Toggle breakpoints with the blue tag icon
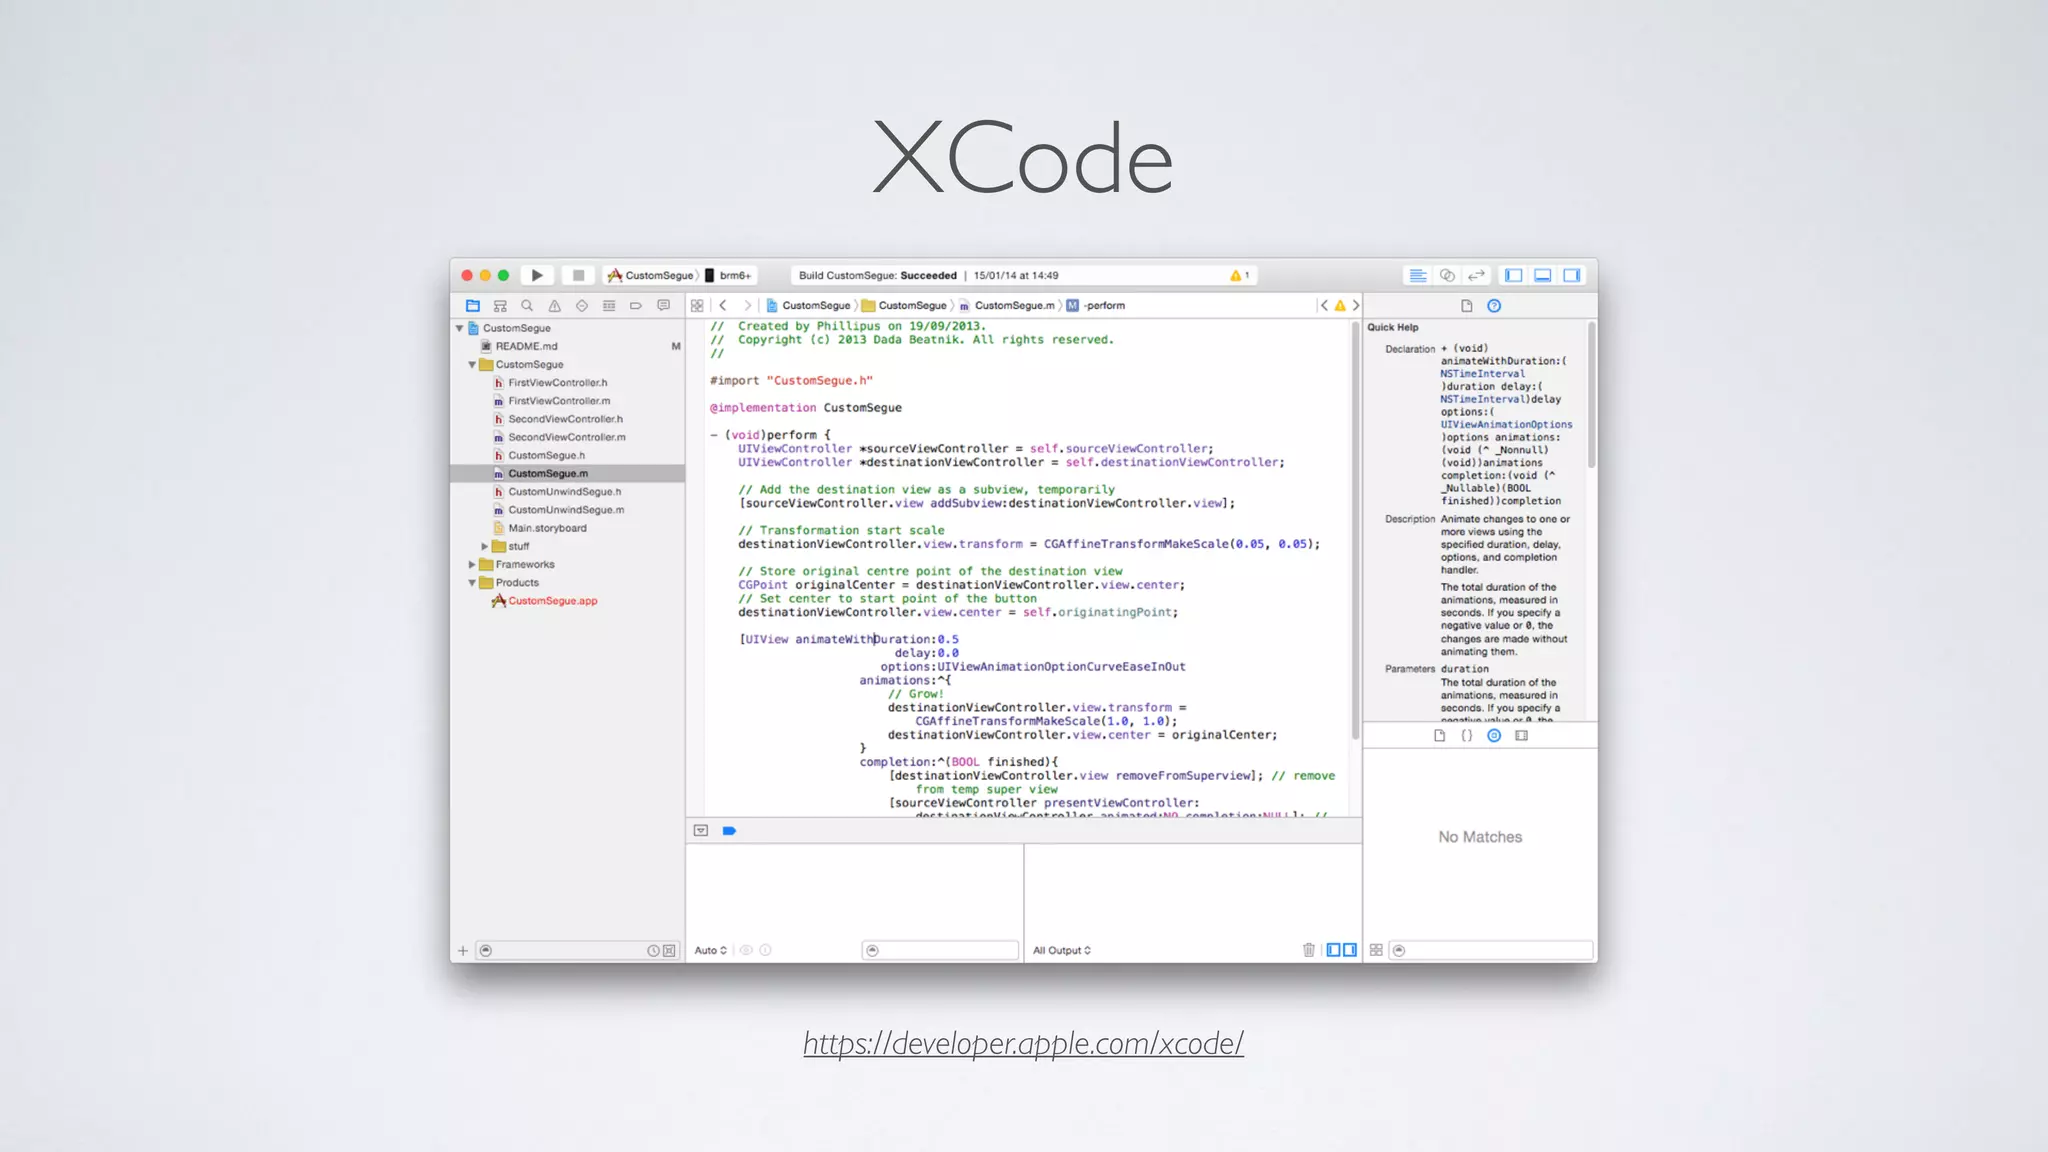The height and width of the screenshot is (1152, 2048). tap(729, 830)
